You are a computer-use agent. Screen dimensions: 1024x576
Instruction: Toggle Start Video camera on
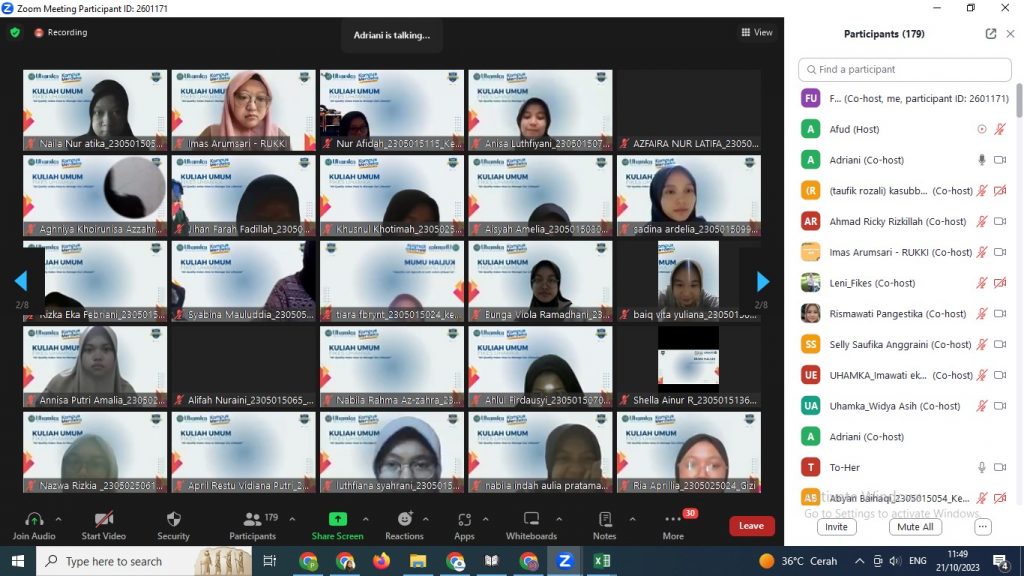[x=103, y=519]
